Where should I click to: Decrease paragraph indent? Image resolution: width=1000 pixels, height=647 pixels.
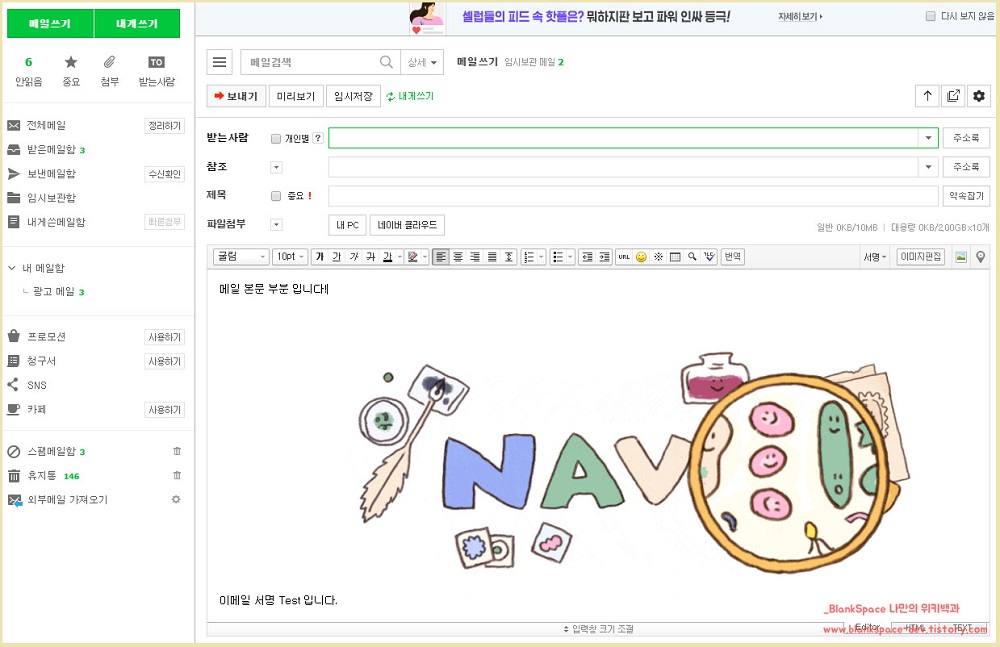(x=587, y=257)
